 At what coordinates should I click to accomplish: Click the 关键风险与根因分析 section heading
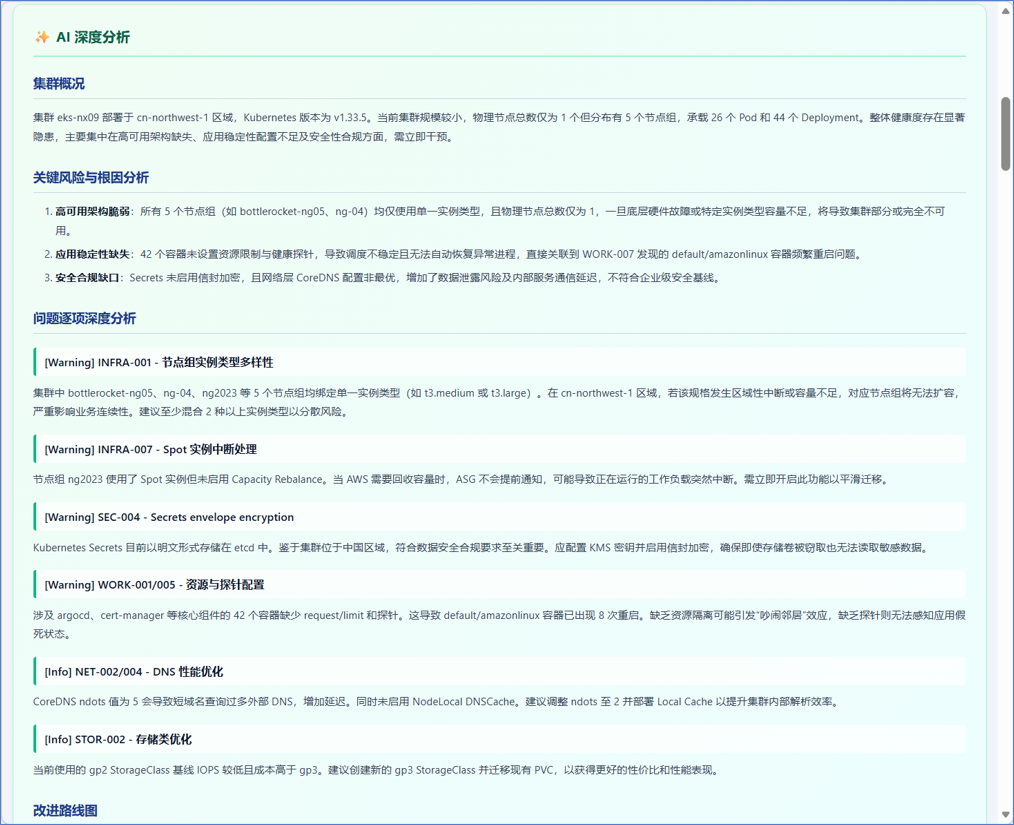pos(91,177)
